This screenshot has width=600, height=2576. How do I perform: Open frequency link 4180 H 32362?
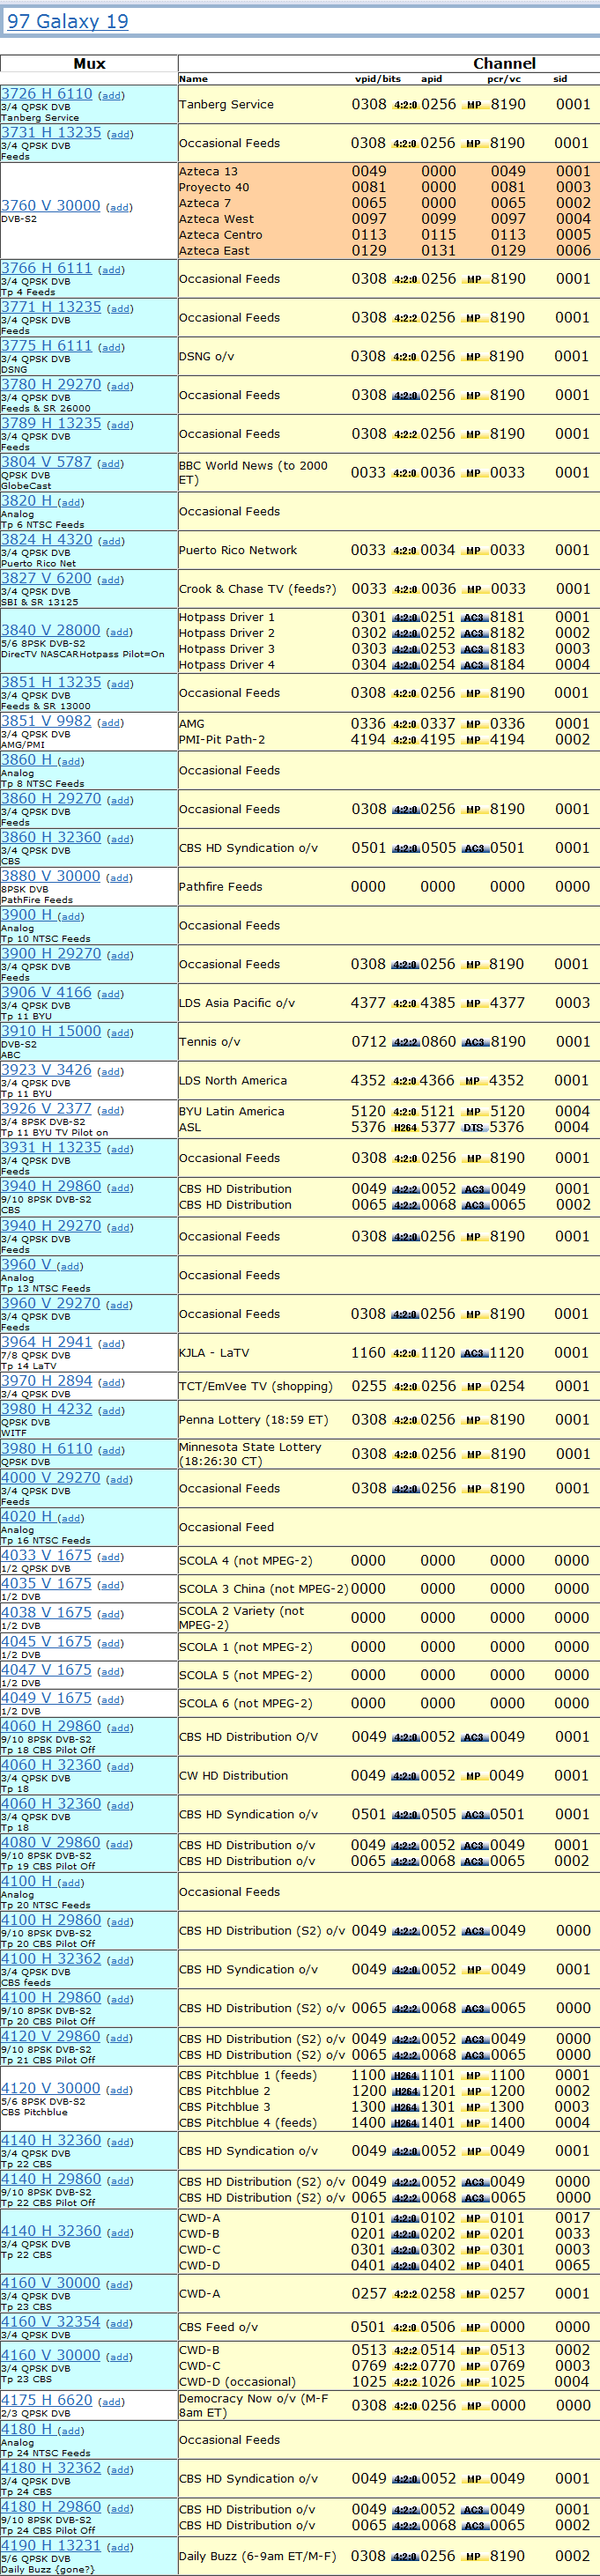[x=51, y=2469]
